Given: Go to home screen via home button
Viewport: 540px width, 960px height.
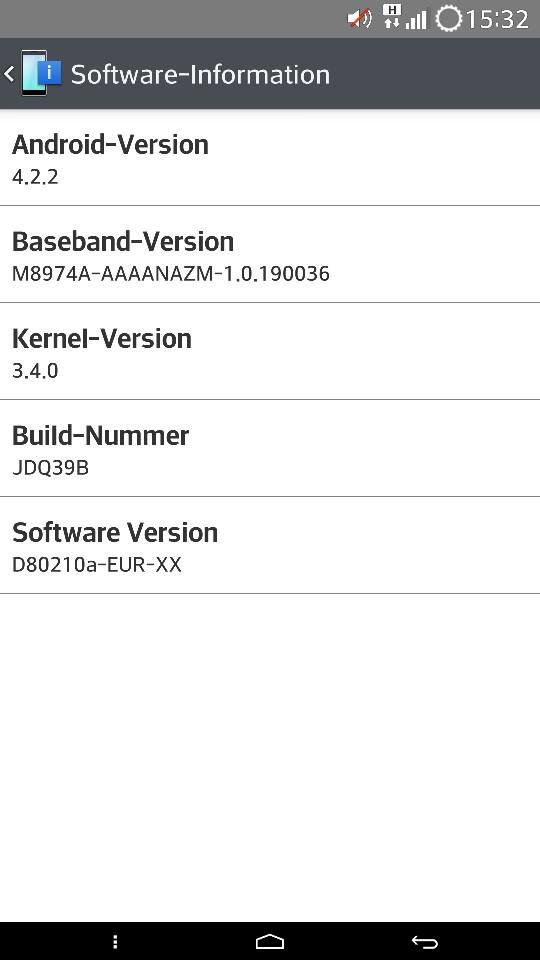Looking at the screenshot, I should click(x=269, y=941).
